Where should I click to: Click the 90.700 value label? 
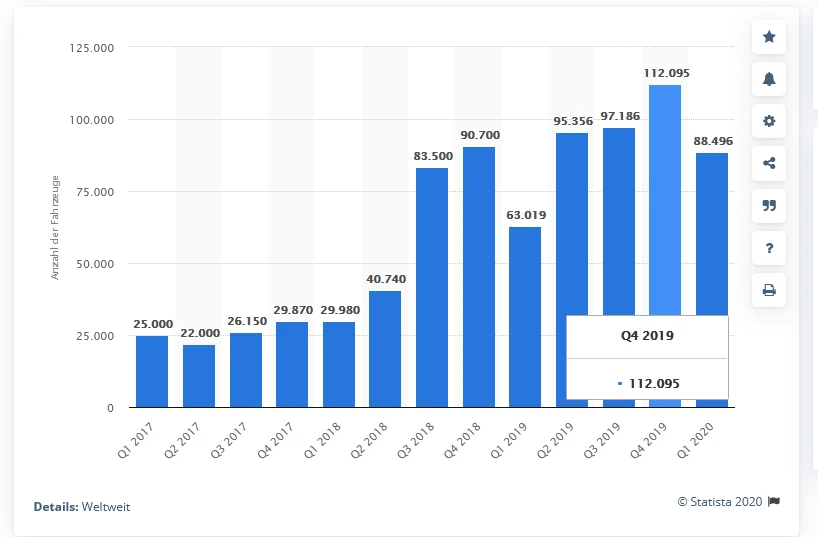478,134
